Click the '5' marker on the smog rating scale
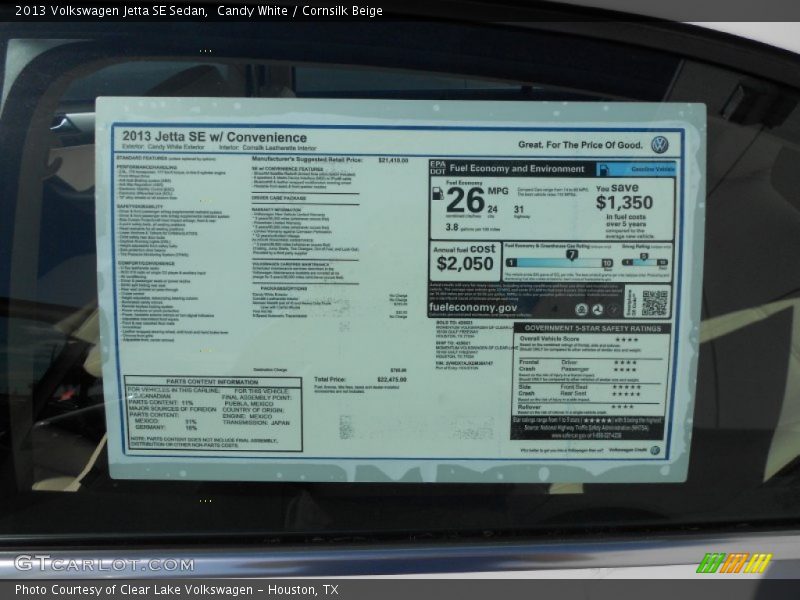The width and height of the screenshot is (800, 600). coord(644,257)
